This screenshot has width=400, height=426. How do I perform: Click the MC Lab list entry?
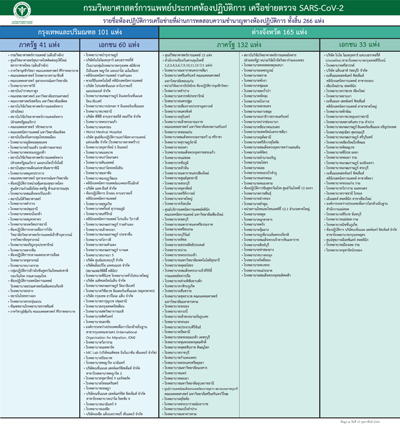120,352
